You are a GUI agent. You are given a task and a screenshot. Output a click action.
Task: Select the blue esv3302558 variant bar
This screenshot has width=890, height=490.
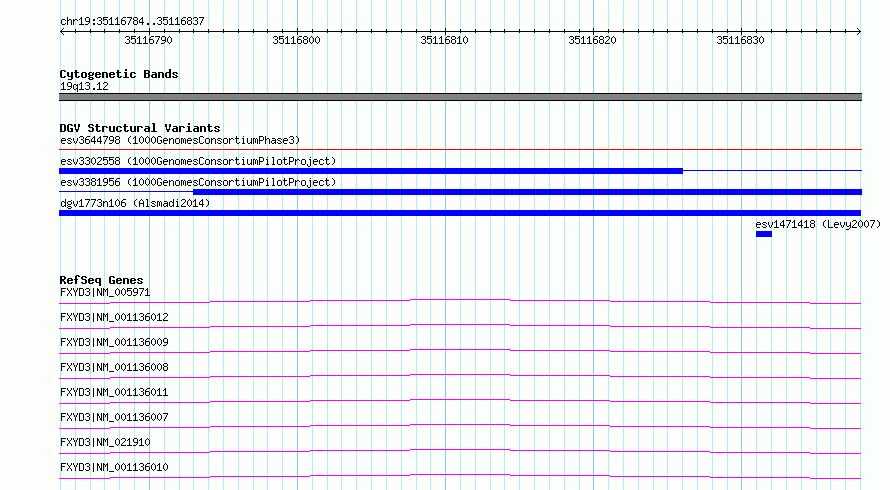click(x=371, y=171)
